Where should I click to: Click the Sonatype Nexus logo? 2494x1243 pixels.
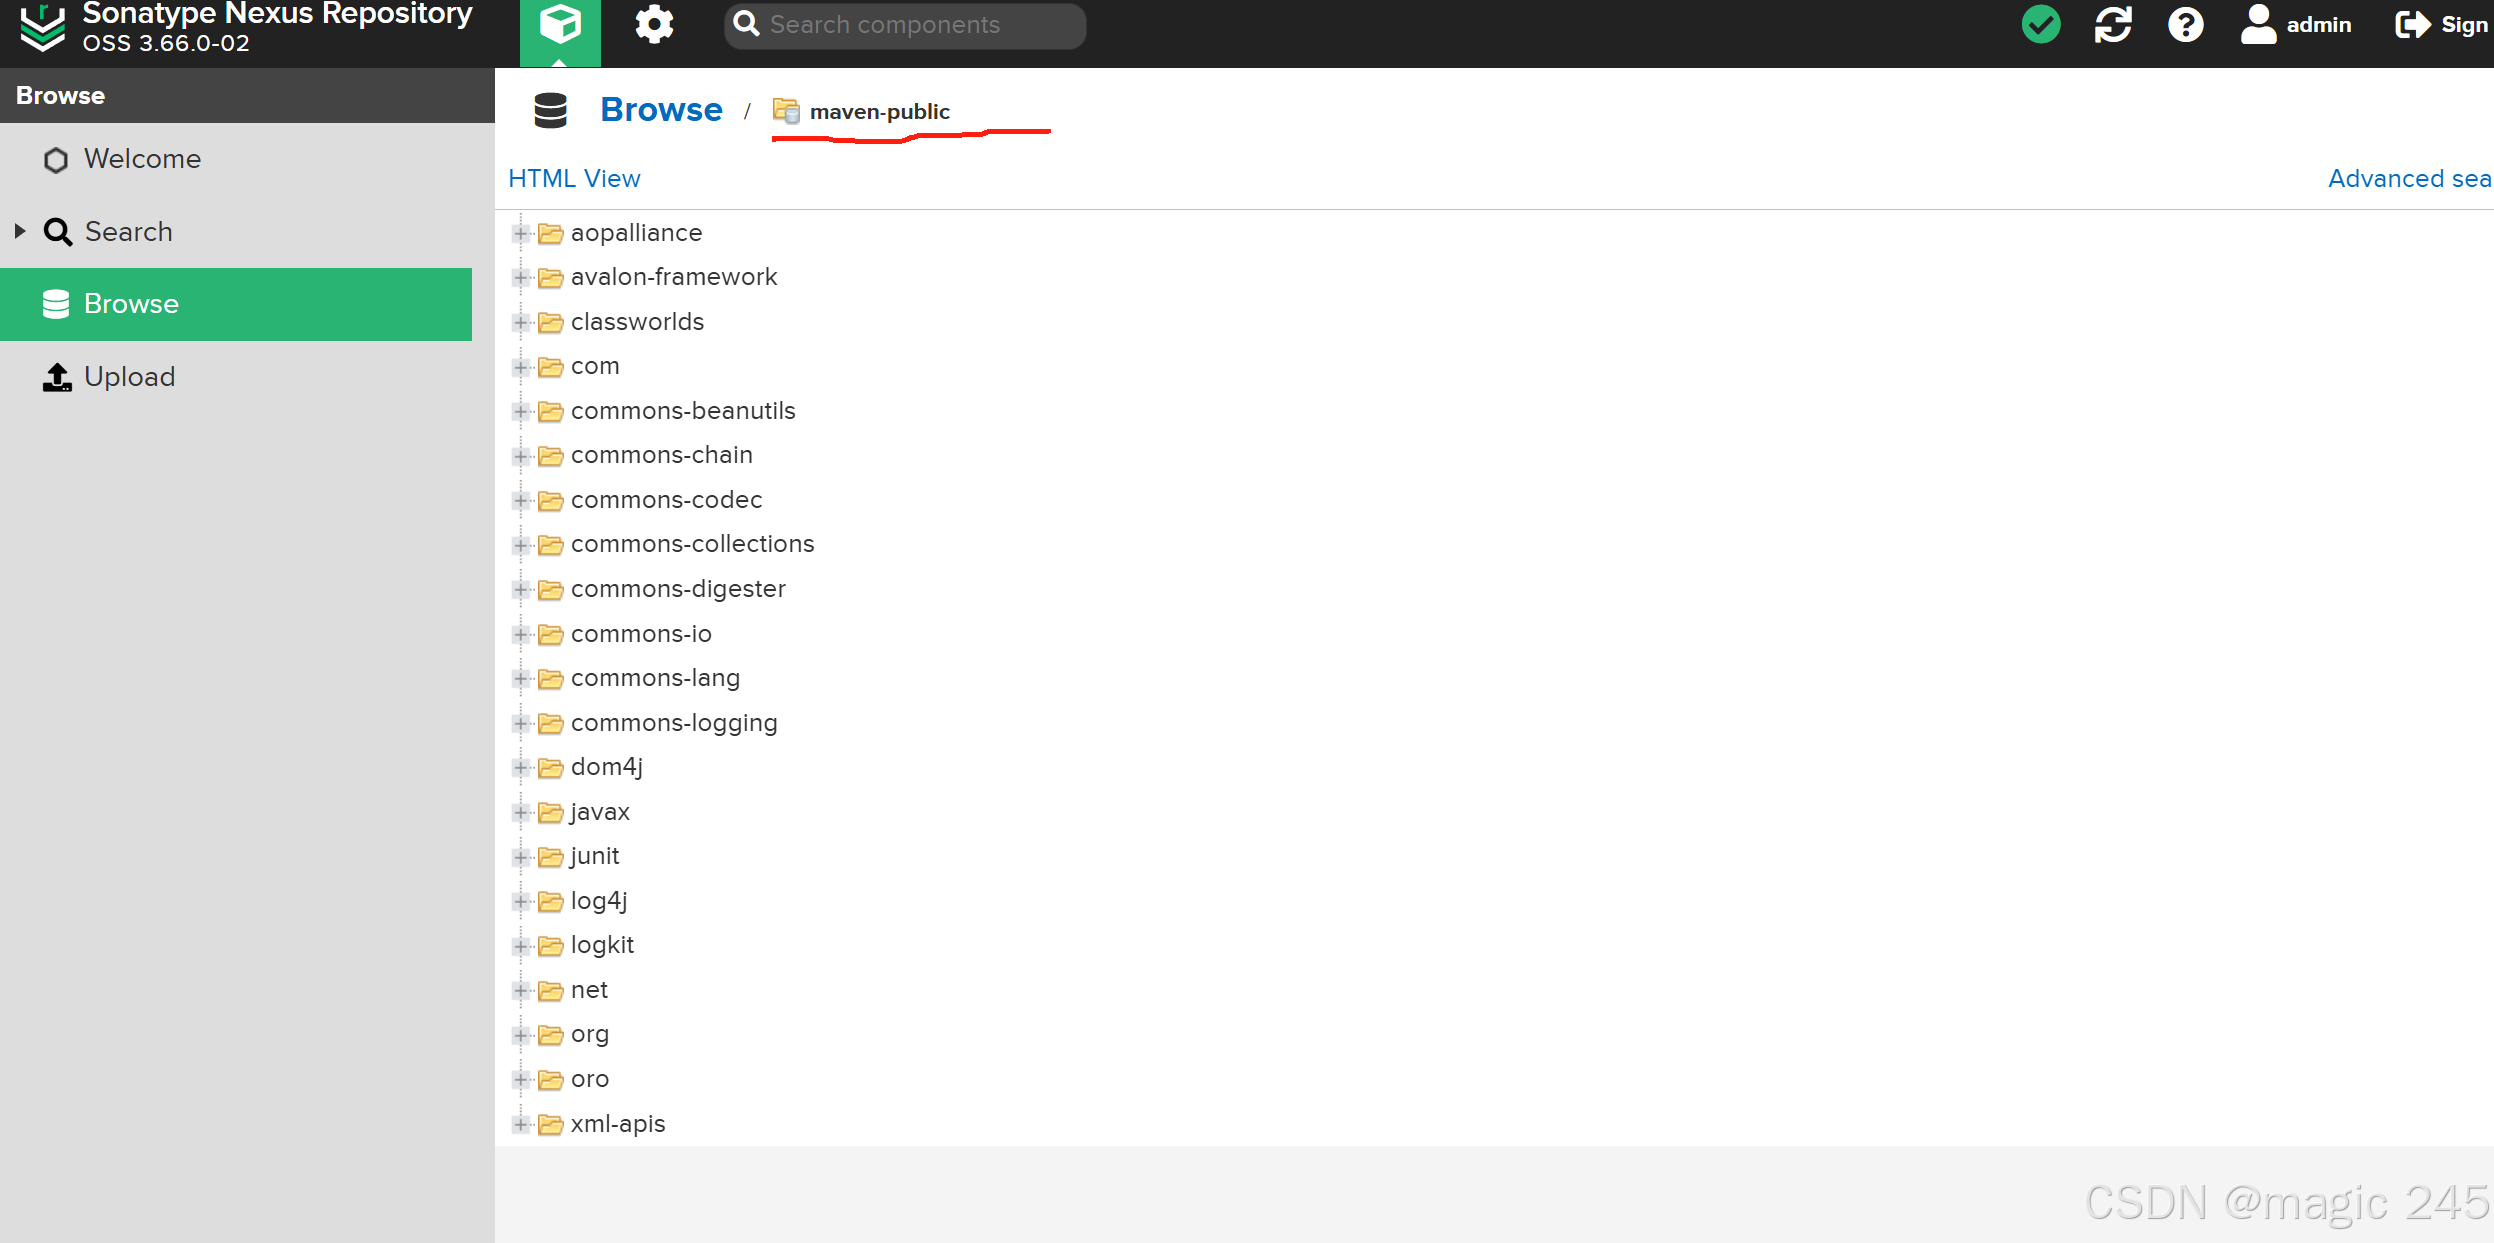(43, 27)
